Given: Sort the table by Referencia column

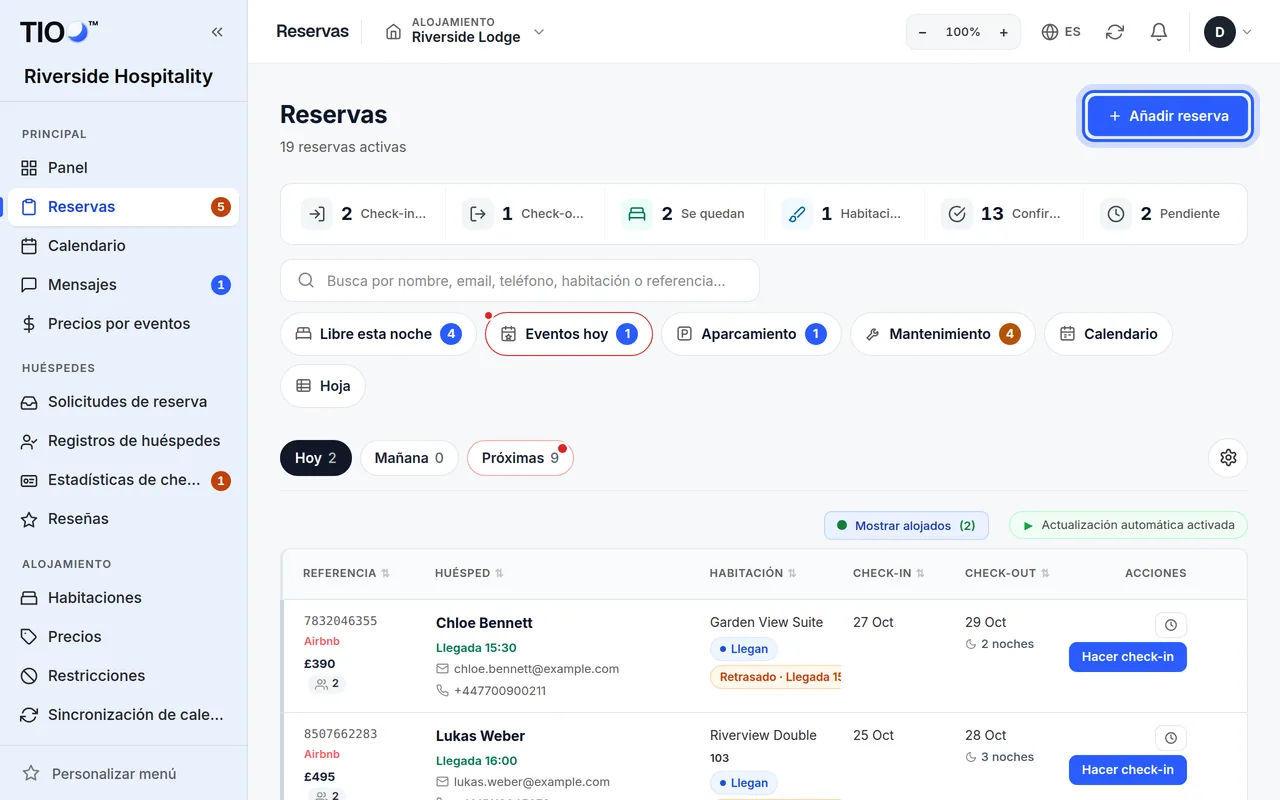Looking at the screenshot, I should point(346,573).
